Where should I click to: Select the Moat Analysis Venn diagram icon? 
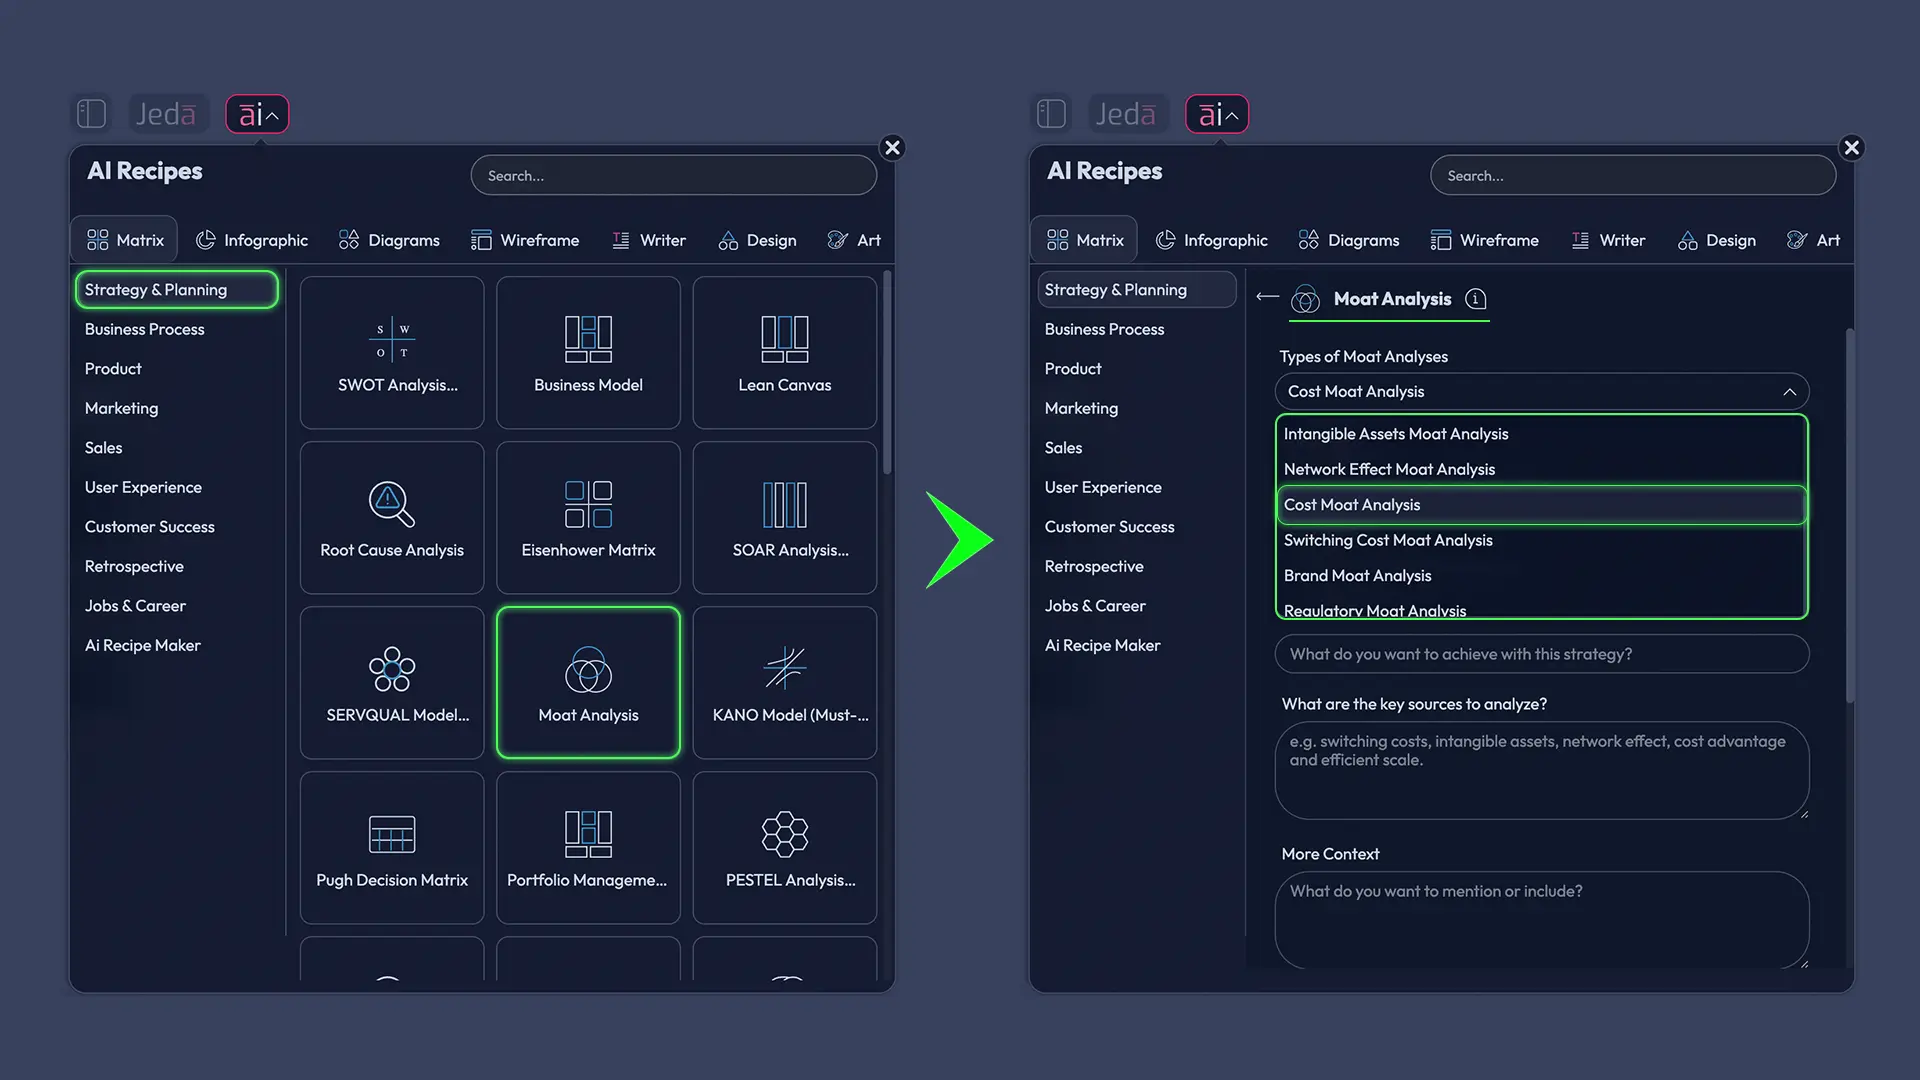pos(588,670)
